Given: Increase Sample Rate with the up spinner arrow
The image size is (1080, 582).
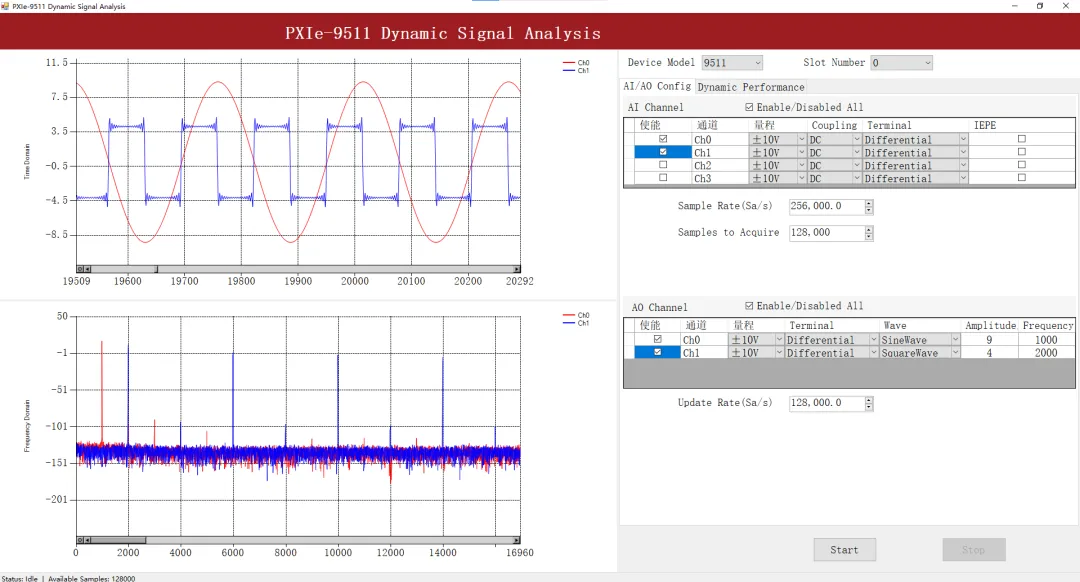Looking at the screenshot, I should [869, 203].
